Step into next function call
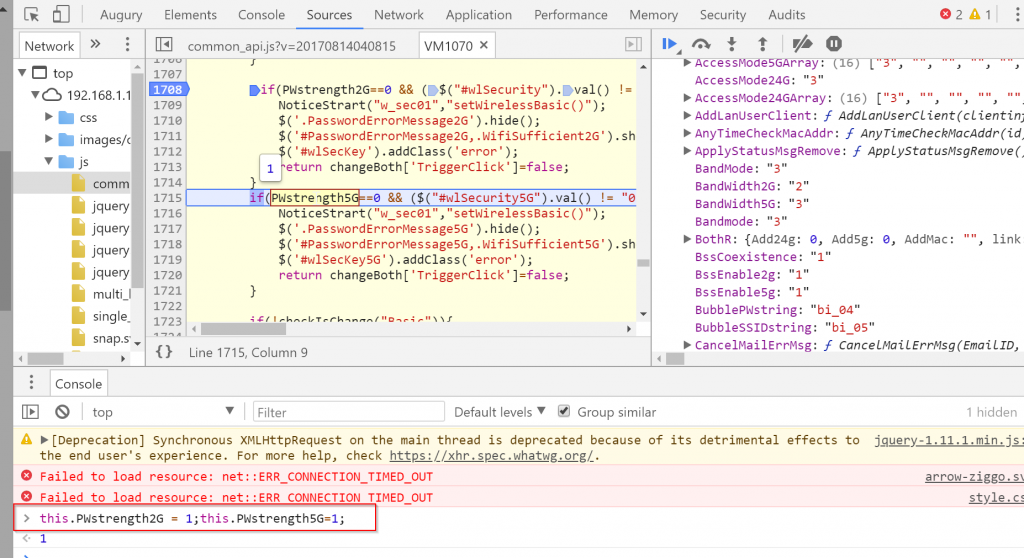This screenshot has width=1024, height=558. point(731,44)
